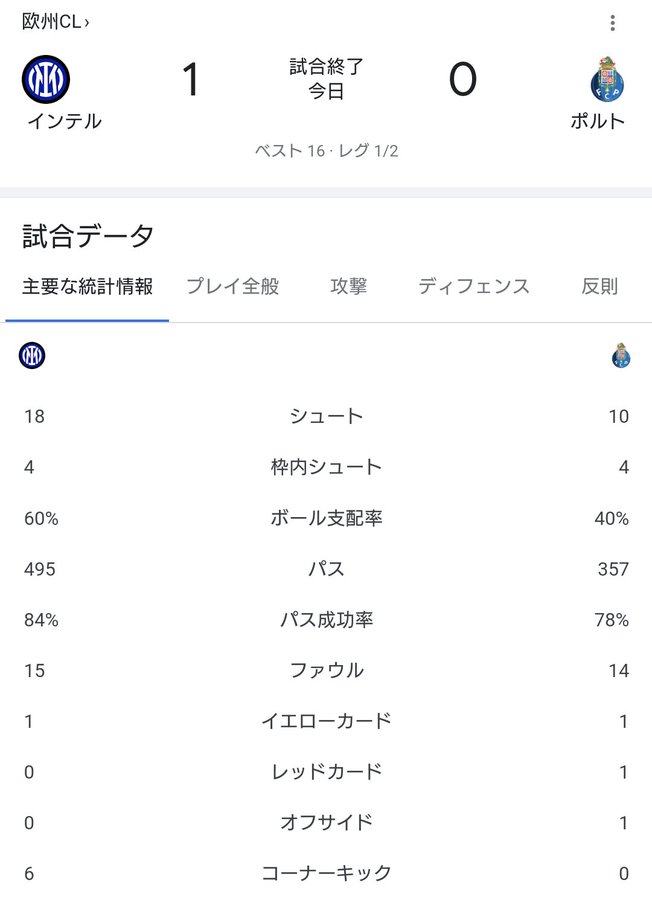Tap the large Porto club crest

(607, 79)
